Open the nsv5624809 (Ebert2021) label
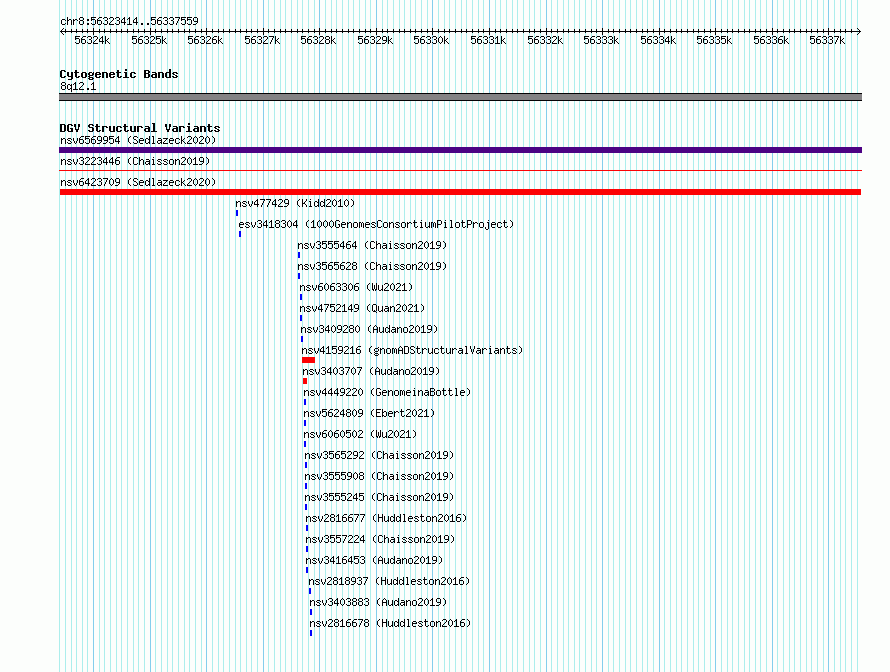 pos(369,413)
